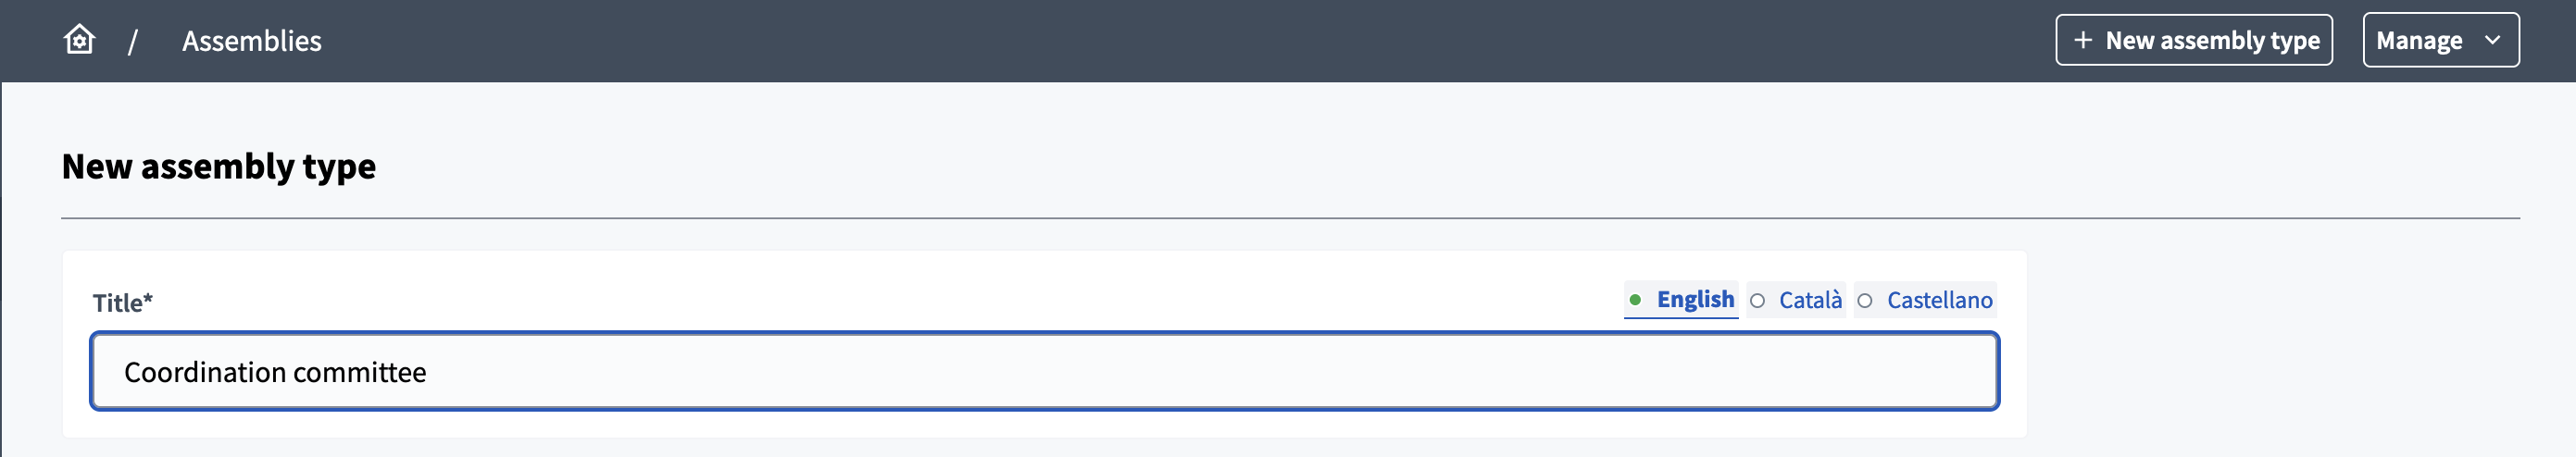
Task: Switch to the English language tab
Action: (1695, 300)
